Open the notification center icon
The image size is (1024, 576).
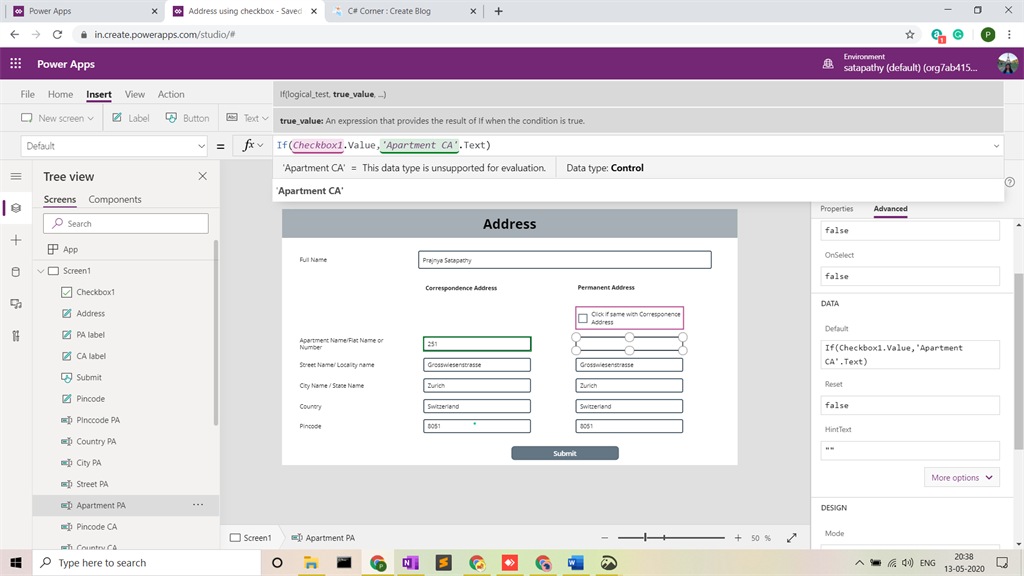tap(1002, 562)
